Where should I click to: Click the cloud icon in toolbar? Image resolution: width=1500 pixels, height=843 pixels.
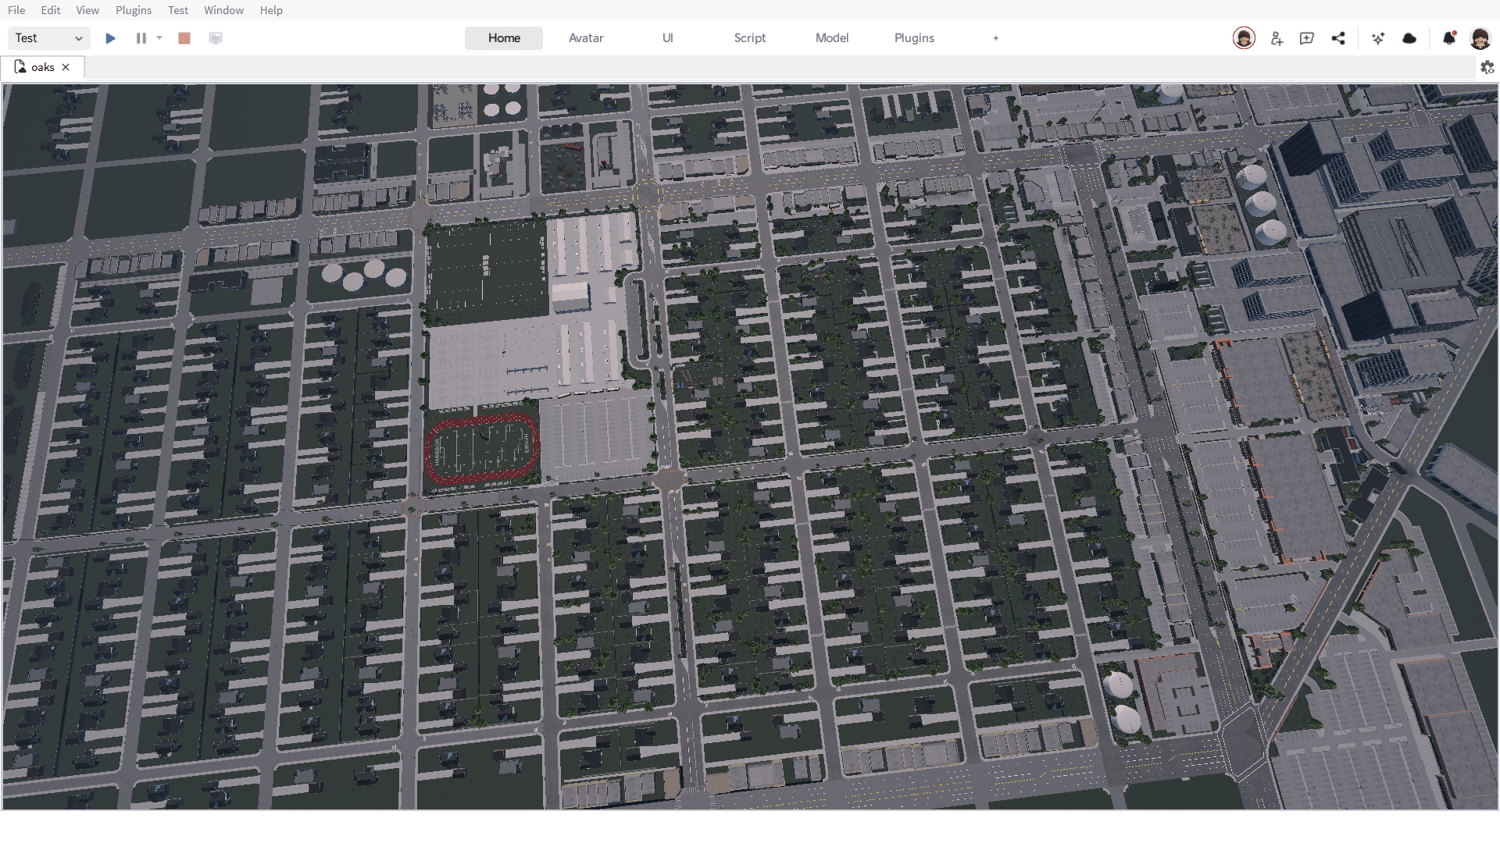coord(1409,38)
